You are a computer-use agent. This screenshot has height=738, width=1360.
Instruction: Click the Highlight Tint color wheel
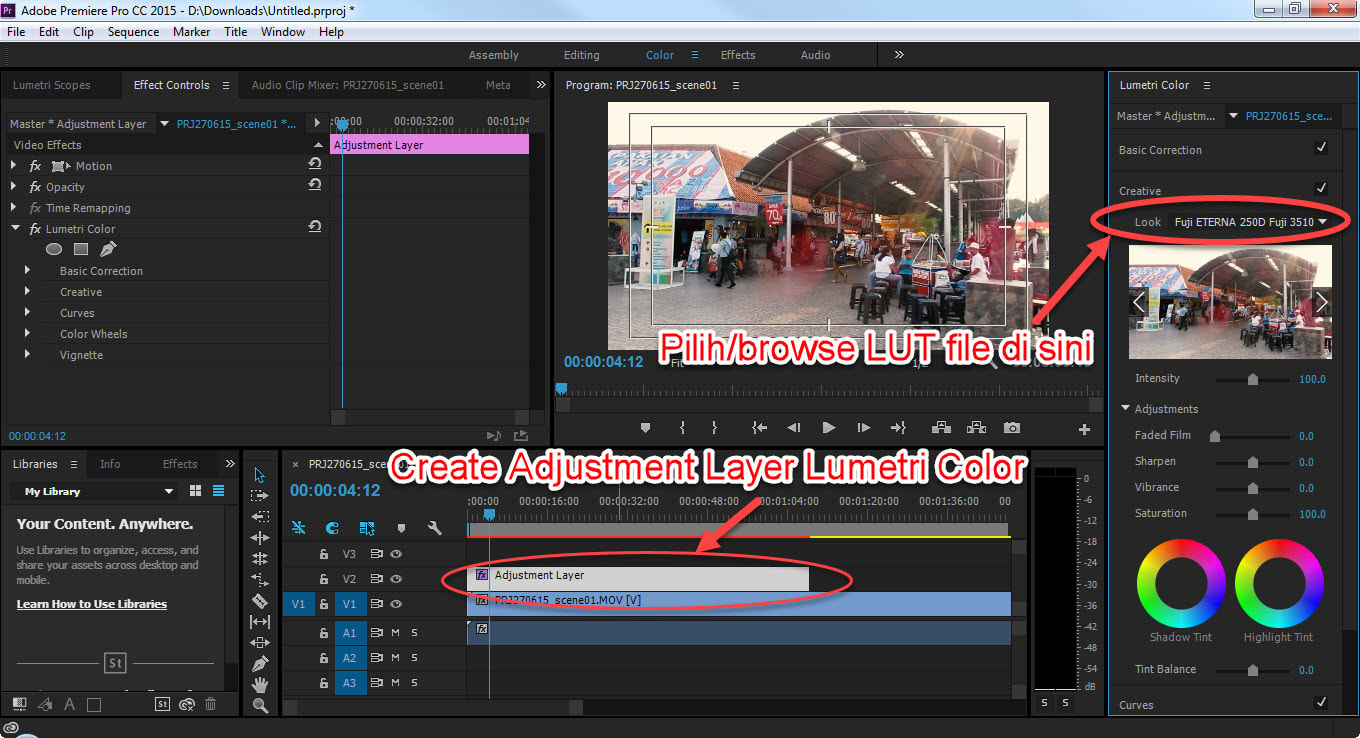(x=1278, y=582)
